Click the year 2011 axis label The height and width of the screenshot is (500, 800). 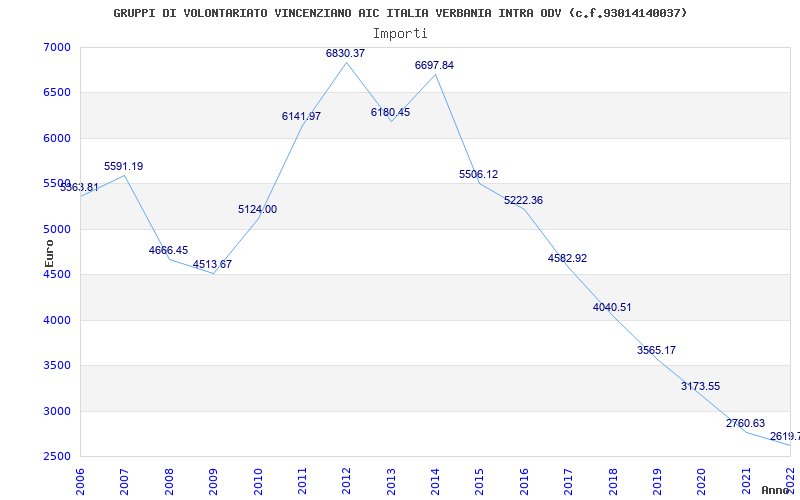pos(302,481)
